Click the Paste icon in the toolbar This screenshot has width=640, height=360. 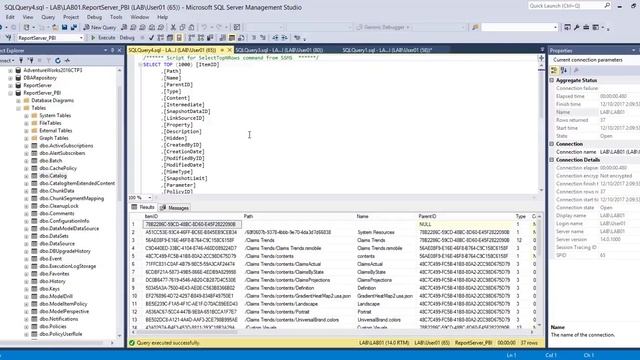click(x=191, y=27)
